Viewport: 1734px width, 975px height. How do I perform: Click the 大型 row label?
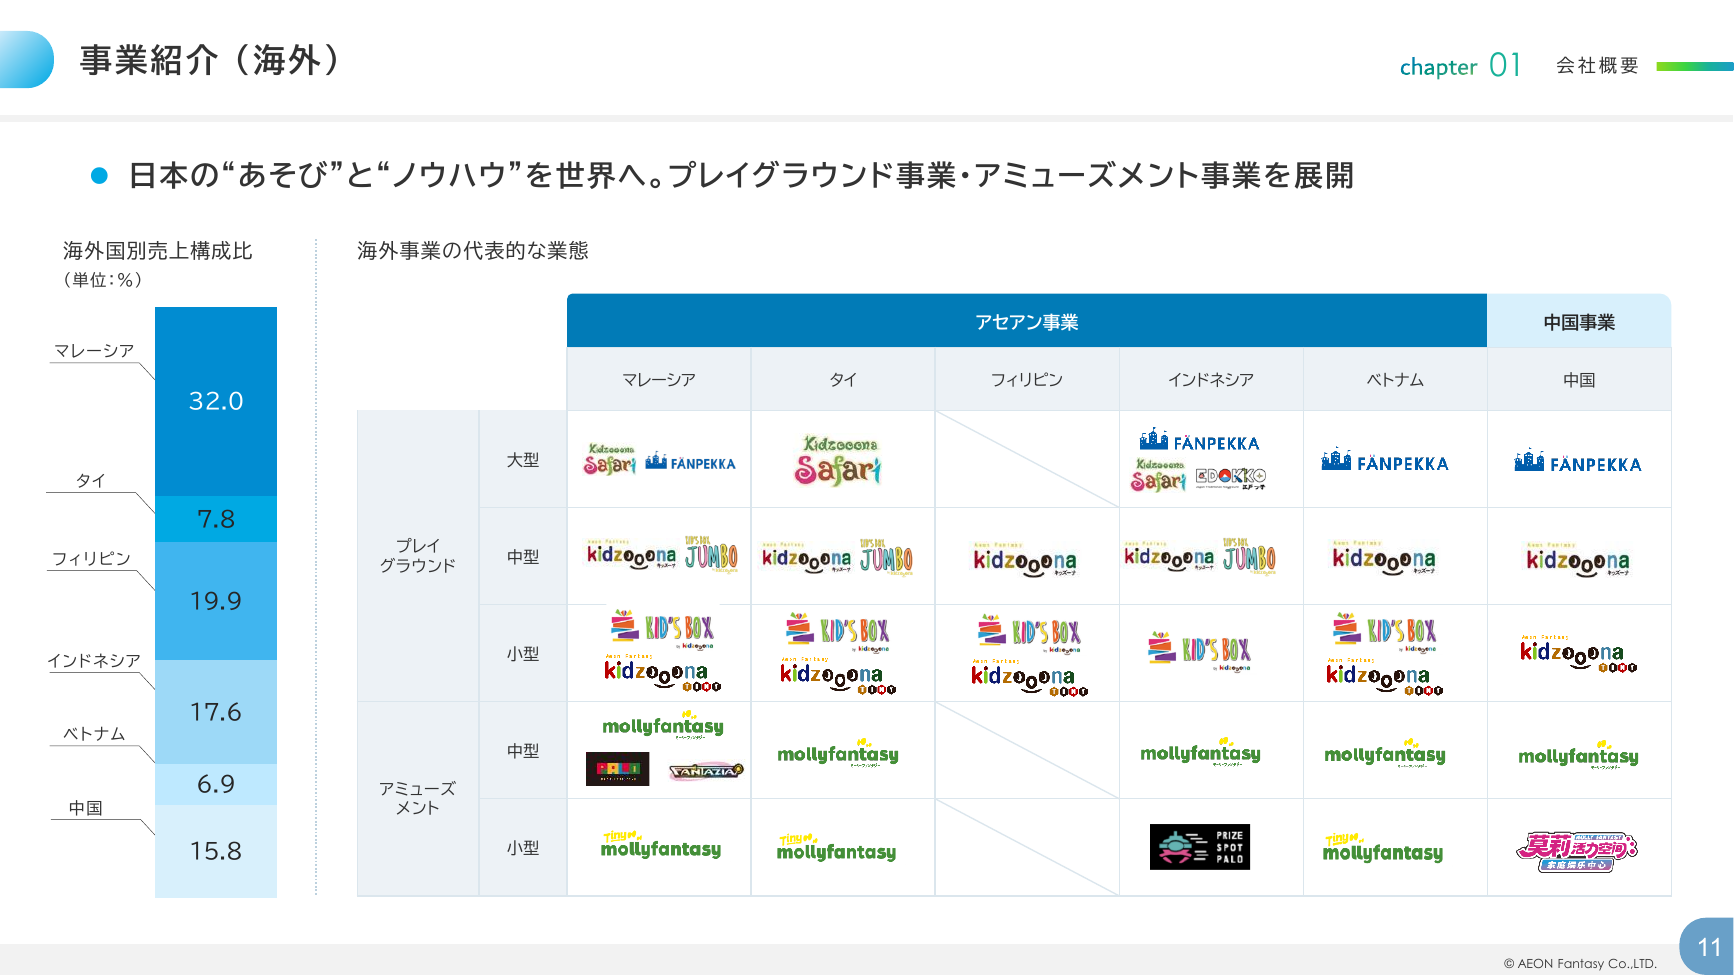coord(523,459)
